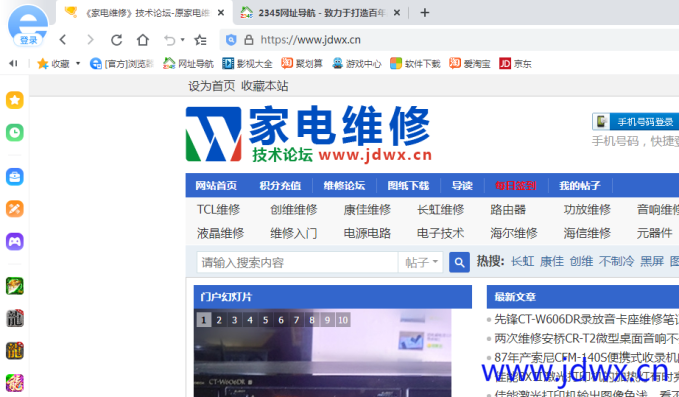Click the security shield icon in address bar
This screenshot has width=679, height=397.
(231, 40)
